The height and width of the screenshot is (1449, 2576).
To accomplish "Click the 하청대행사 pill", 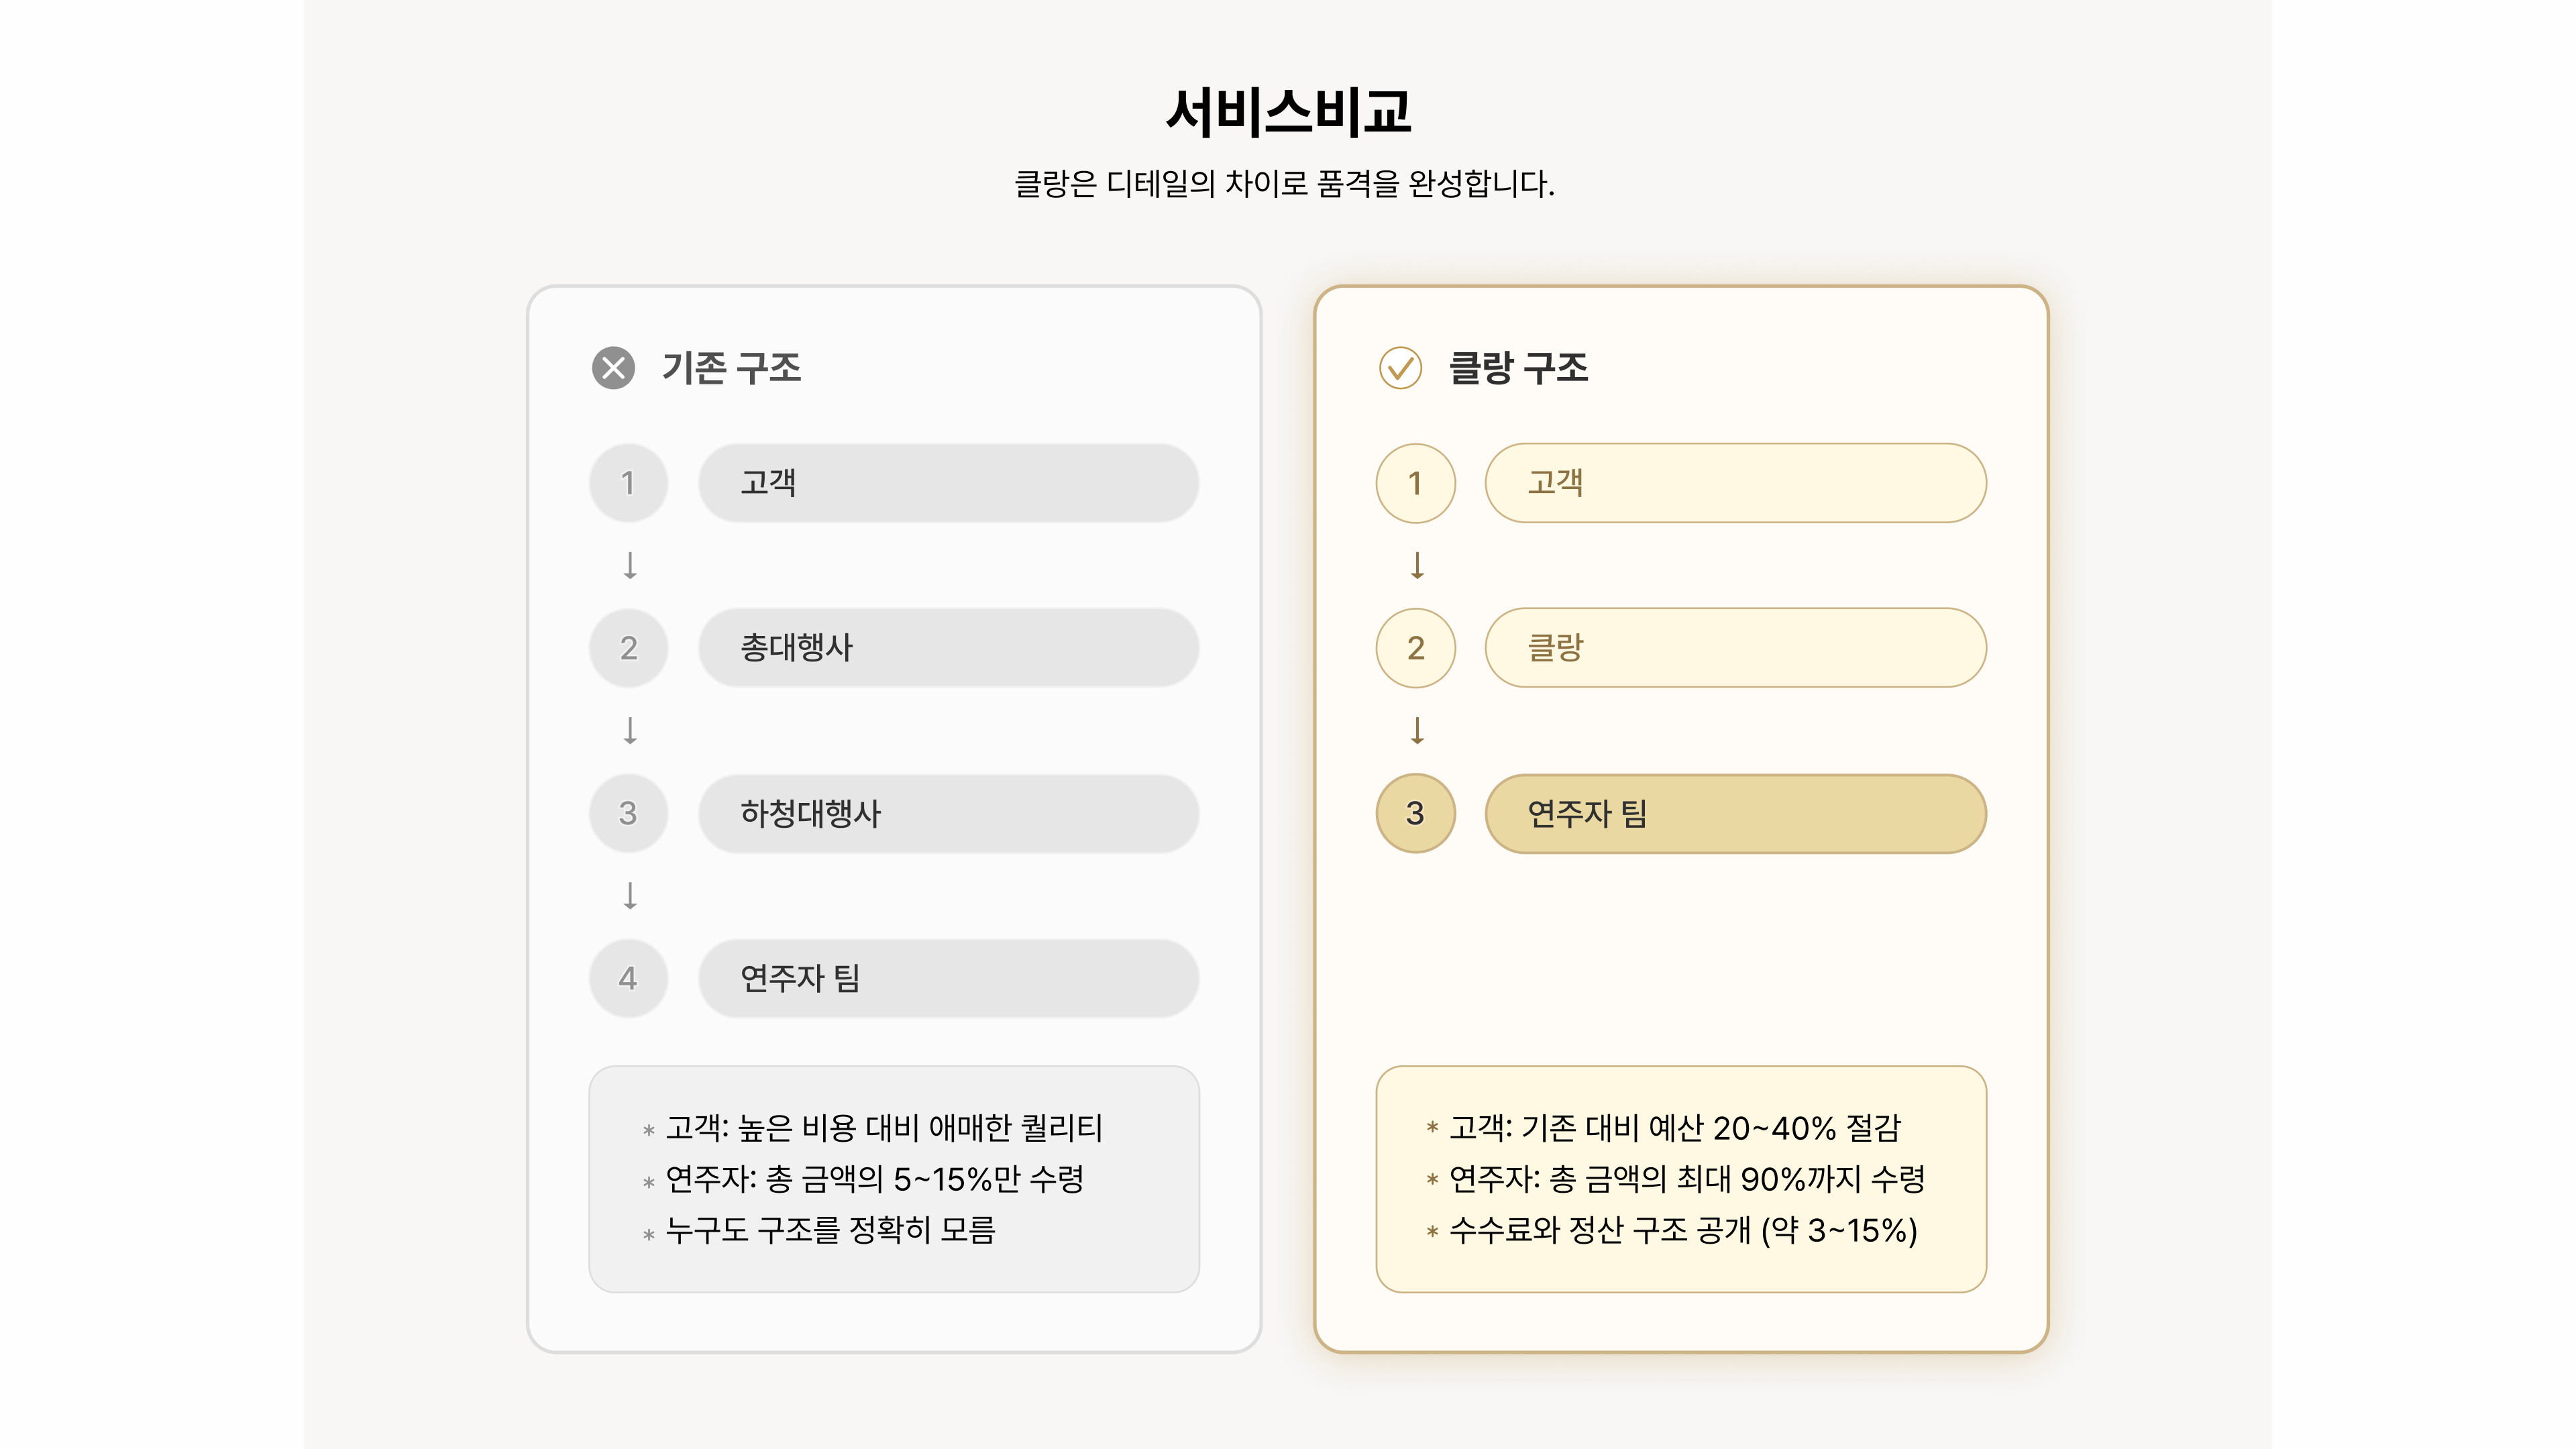I will pos(948,813).
